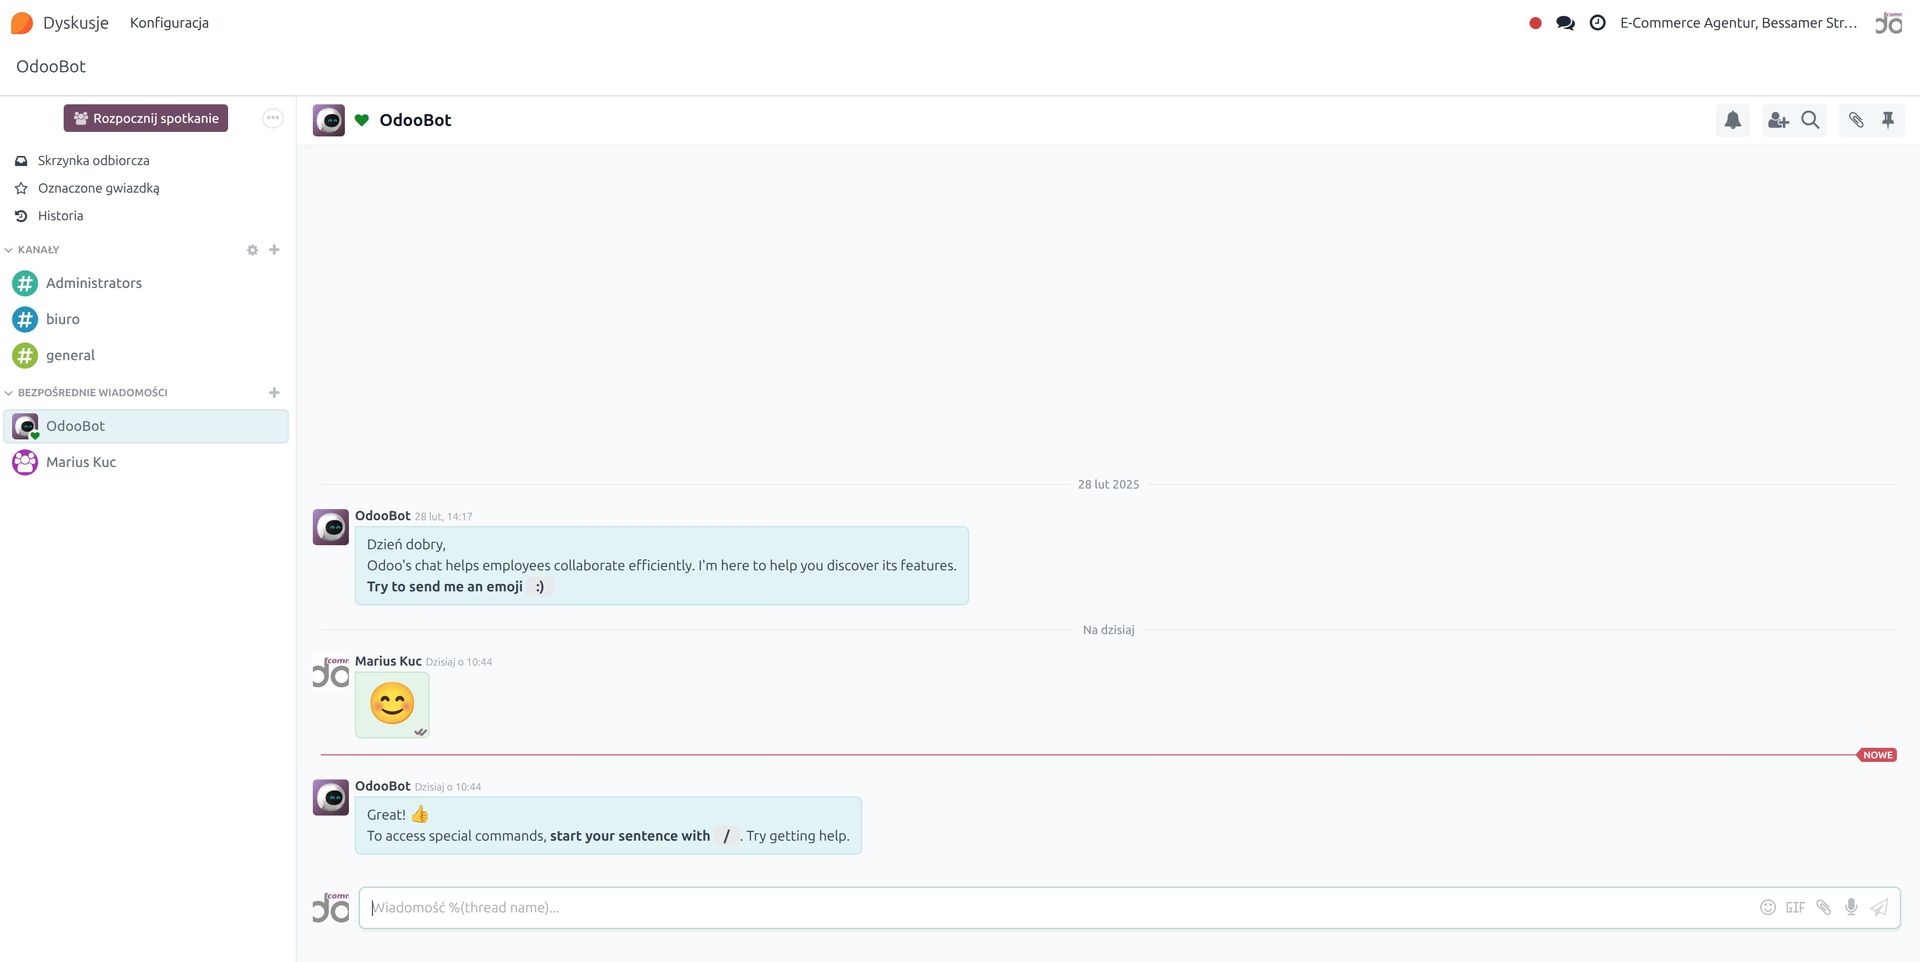Click the read checkmarks on emoji message
The width and height of the screenshot is (1920, 962).
point(421,732)
